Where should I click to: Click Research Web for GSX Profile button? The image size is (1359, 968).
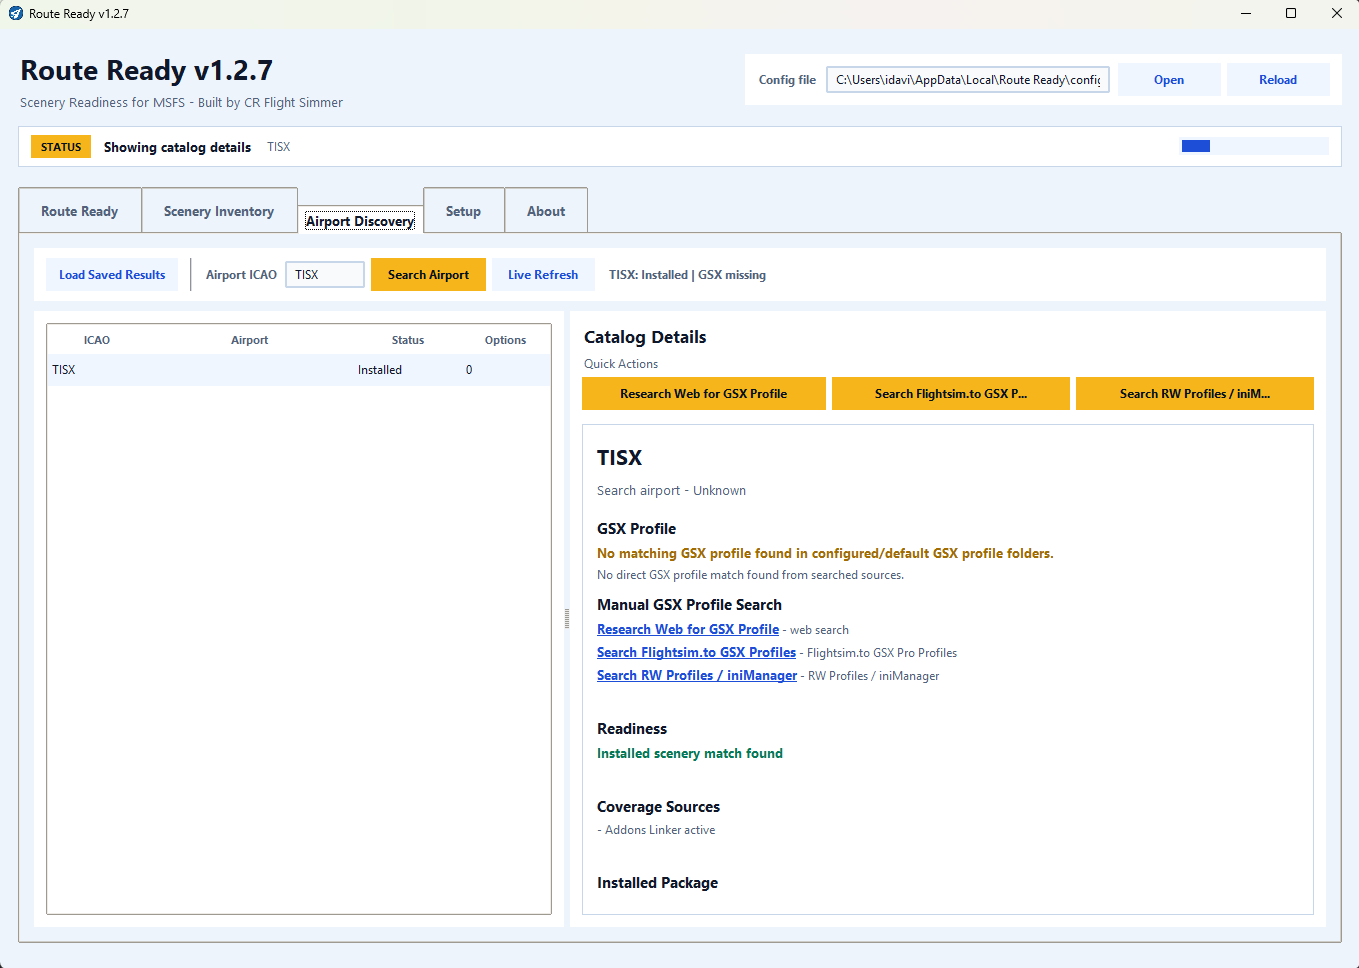(704, 394)
